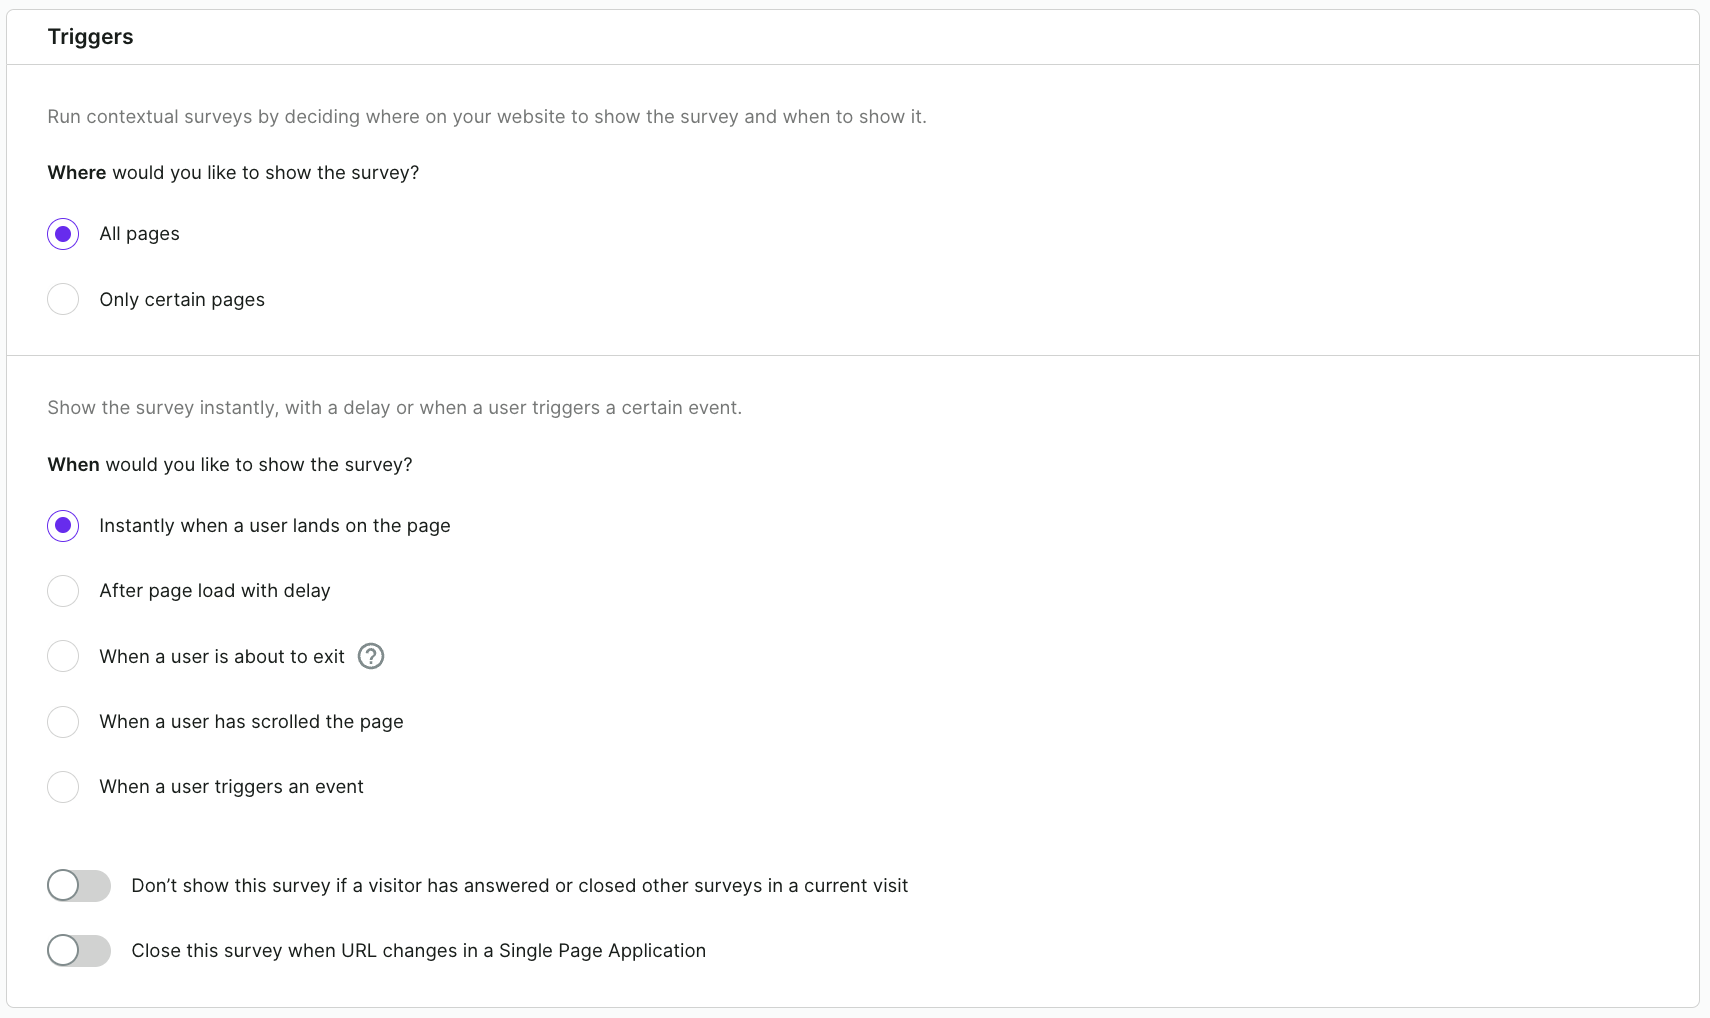Click the Triggers section header
This screenshot has width=1710, height=1018.
coord(90,37)
